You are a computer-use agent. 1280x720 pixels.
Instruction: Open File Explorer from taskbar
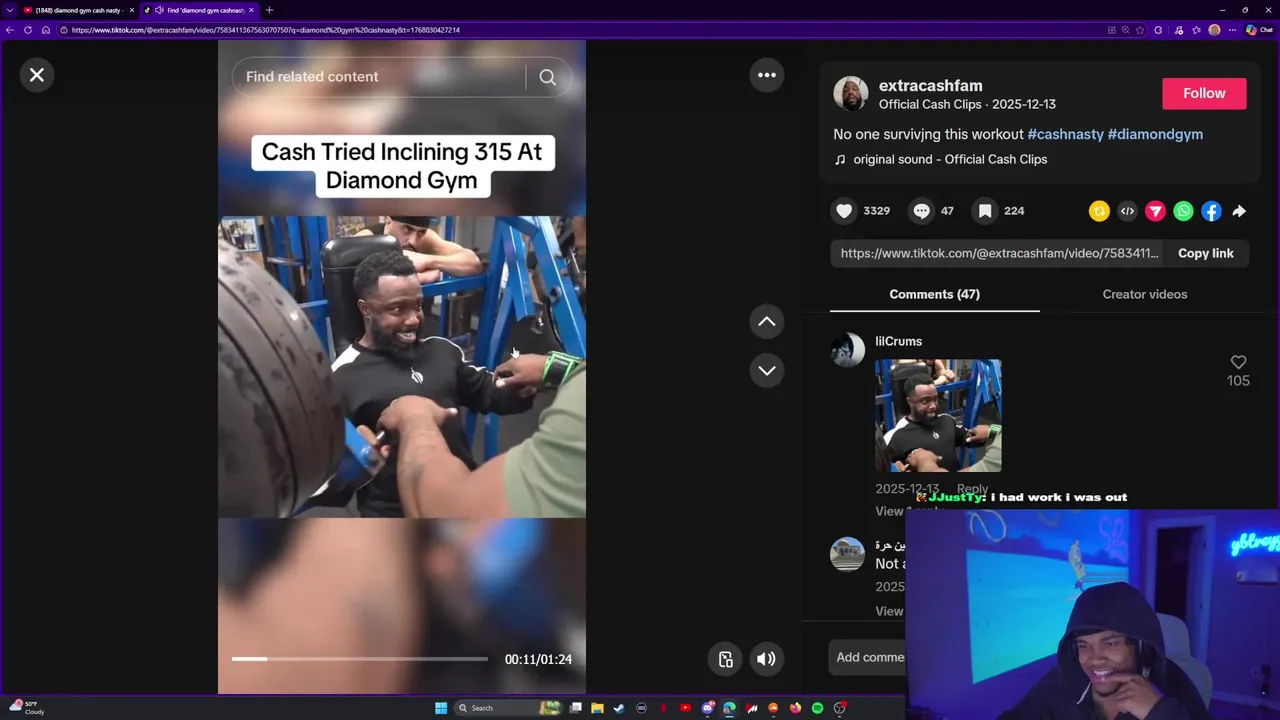pyautogui.click(x=597, y=708)
